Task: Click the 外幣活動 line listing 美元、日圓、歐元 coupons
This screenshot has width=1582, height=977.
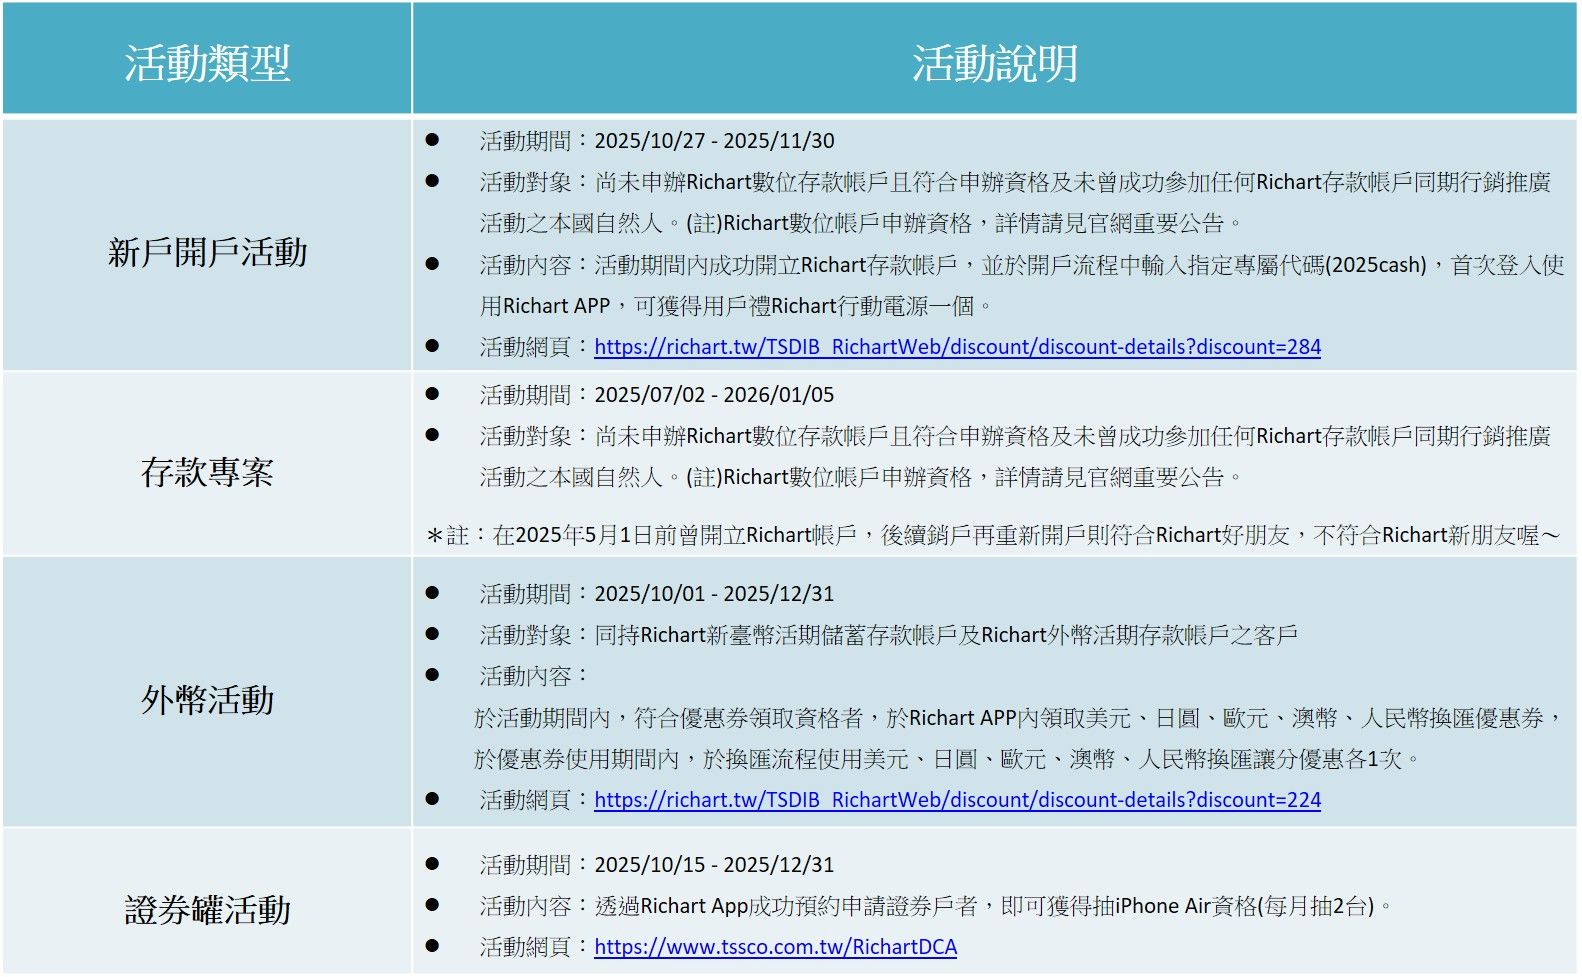Action: coord(1018,718)
